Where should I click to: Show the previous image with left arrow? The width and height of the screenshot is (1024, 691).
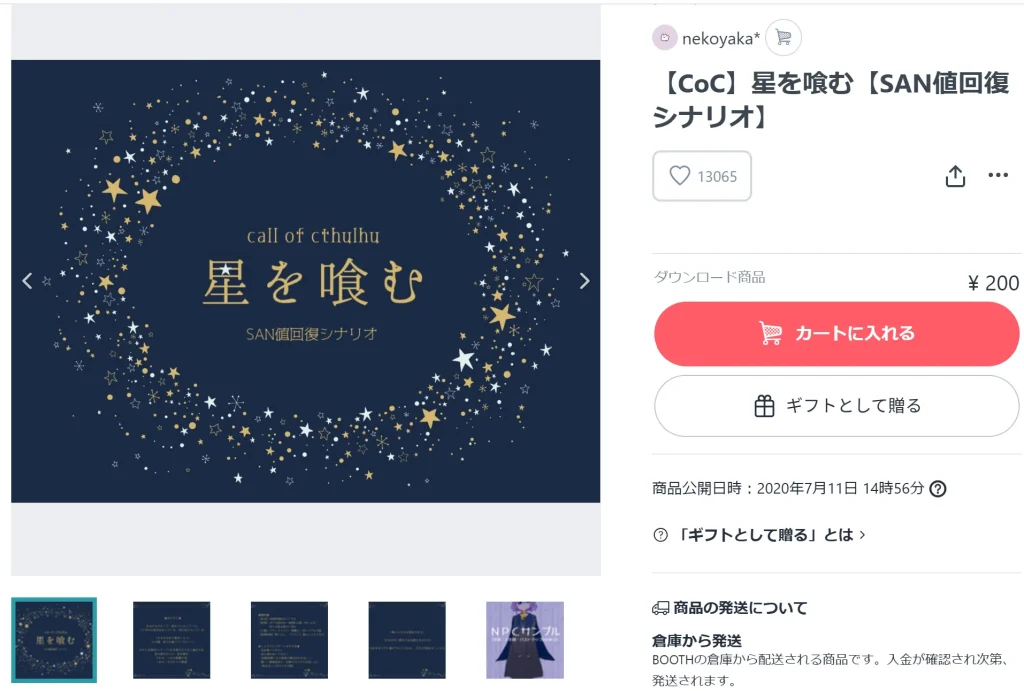tap(27, 281)
